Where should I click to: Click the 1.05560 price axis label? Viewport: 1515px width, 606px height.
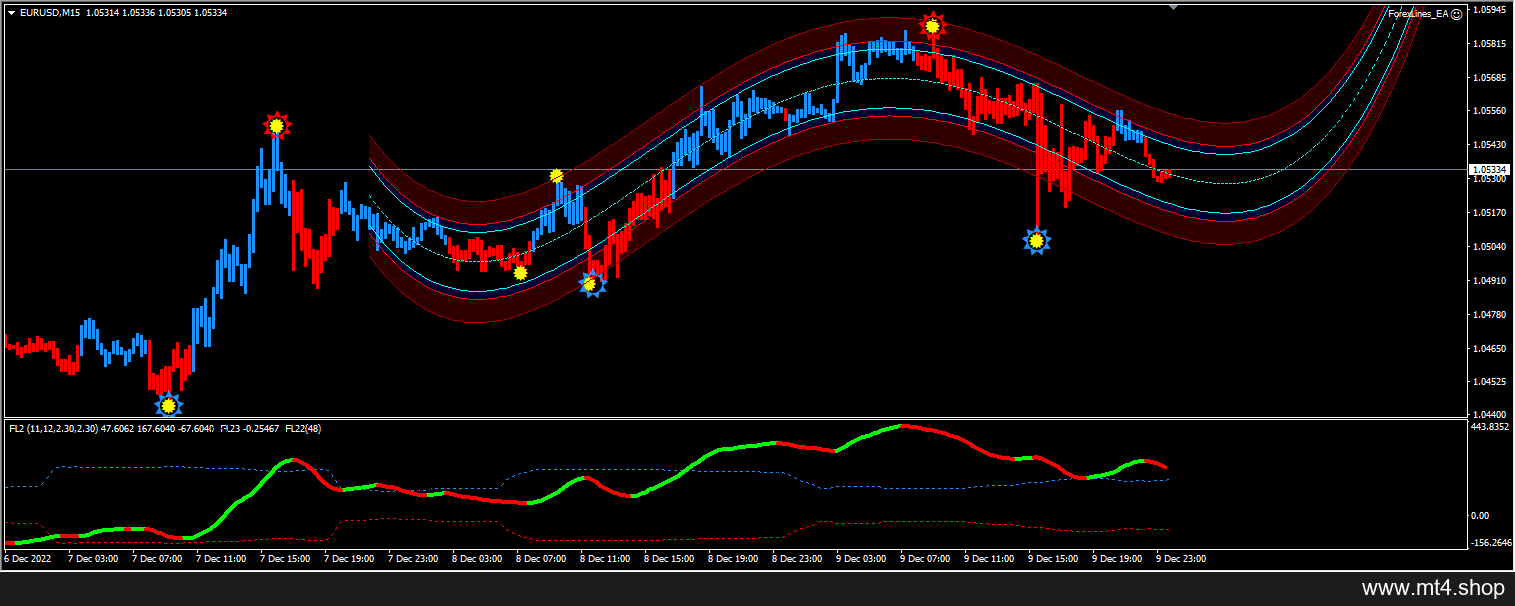(x=1489, y=111)
